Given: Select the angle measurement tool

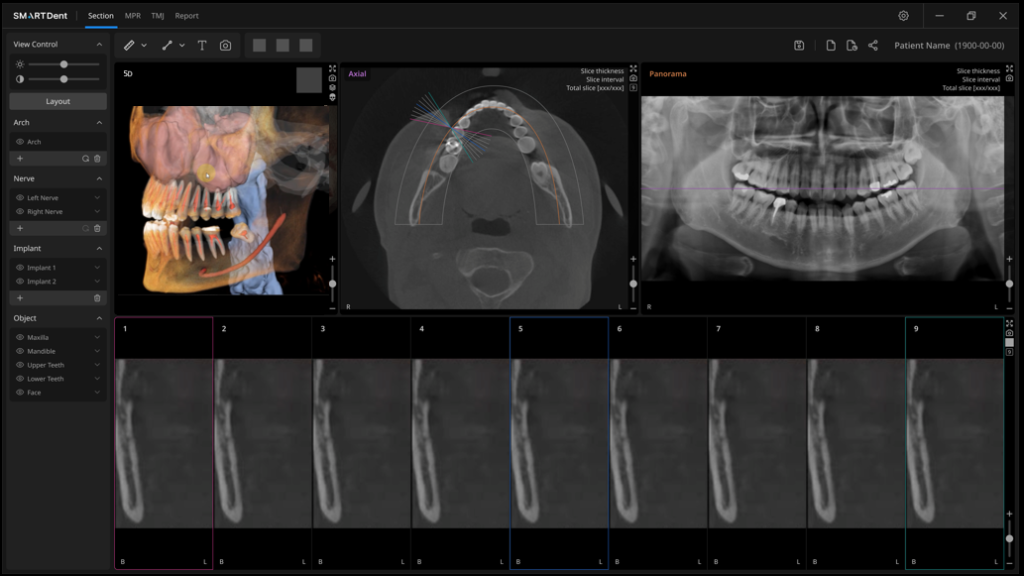Looking at the screenshot, I should [x=168, y=45].
